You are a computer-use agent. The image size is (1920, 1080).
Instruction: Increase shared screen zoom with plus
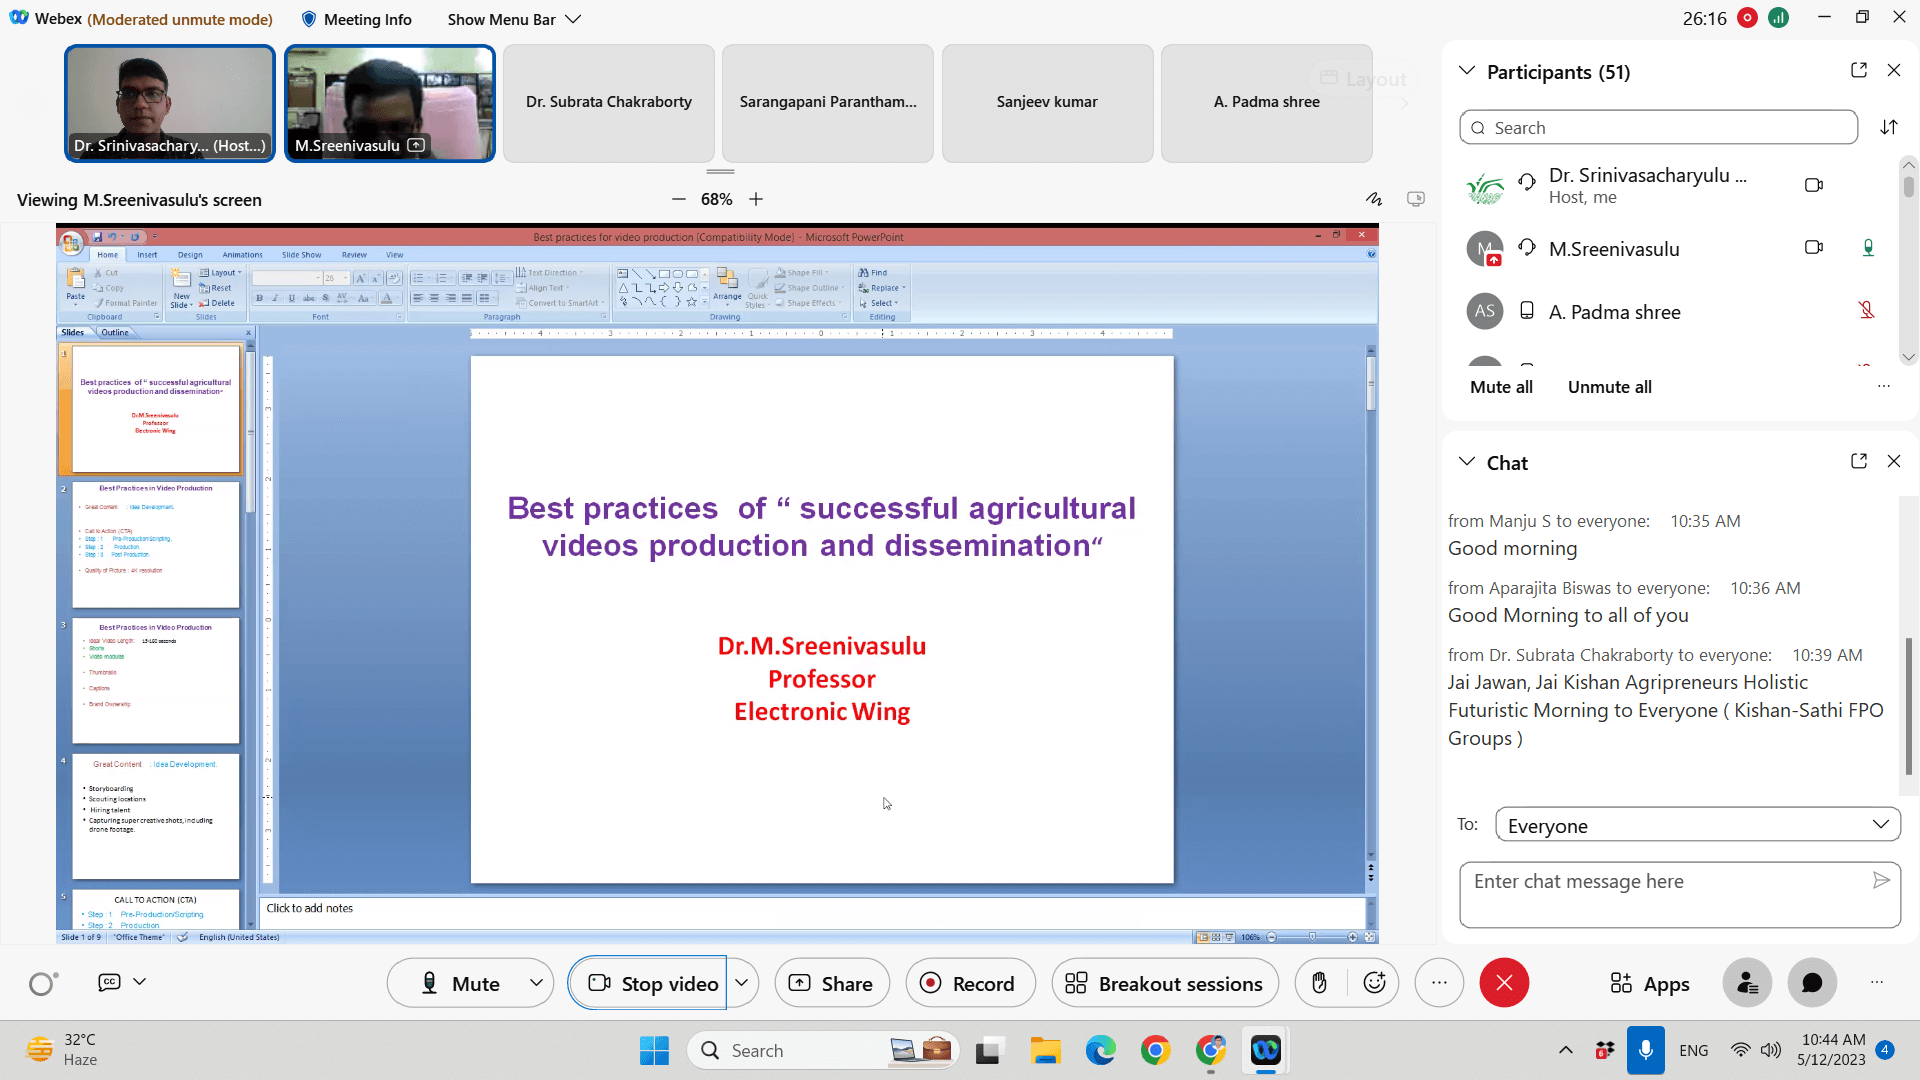coord(756,199)
